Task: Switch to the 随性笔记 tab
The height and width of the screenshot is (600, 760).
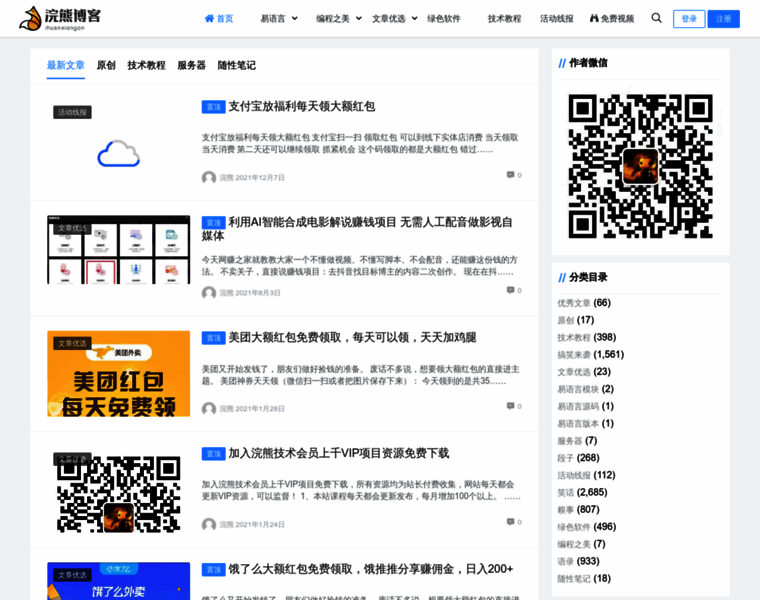Action: click(x=237, y=65)
